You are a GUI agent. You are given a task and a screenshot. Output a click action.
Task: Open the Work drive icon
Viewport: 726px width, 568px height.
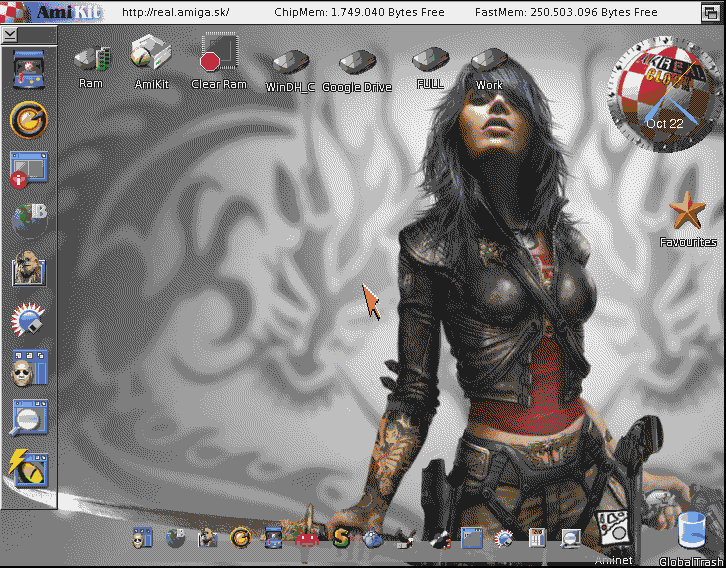488,61
